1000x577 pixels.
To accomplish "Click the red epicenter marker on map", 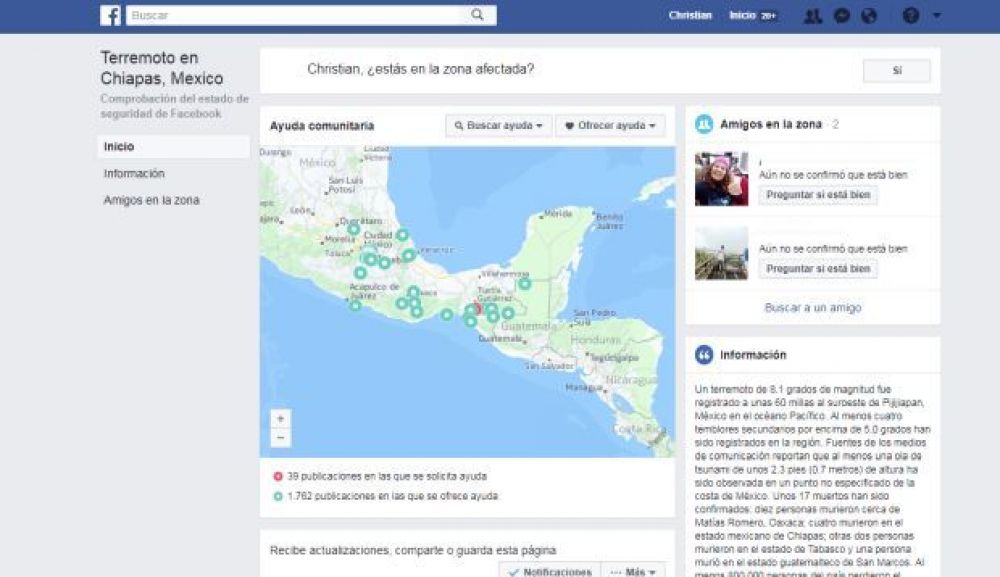I will 478,309.
